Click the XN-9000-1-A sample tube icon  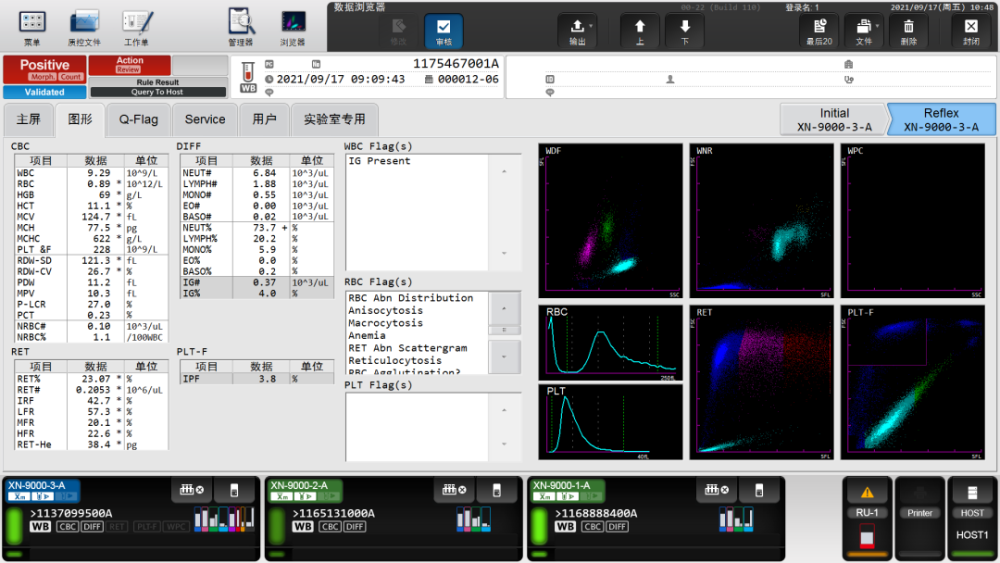pyautogui.click(x=759, y=490)
